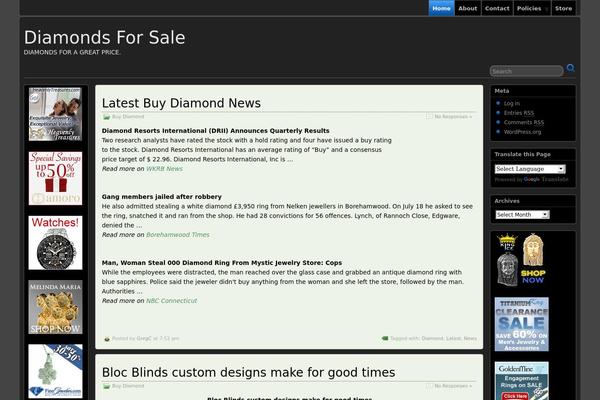Viewport: 600px width, 400px height.
Task: Click 'Man, Woman Steal 000 Diamond Ring' headline
Action: 222,263
